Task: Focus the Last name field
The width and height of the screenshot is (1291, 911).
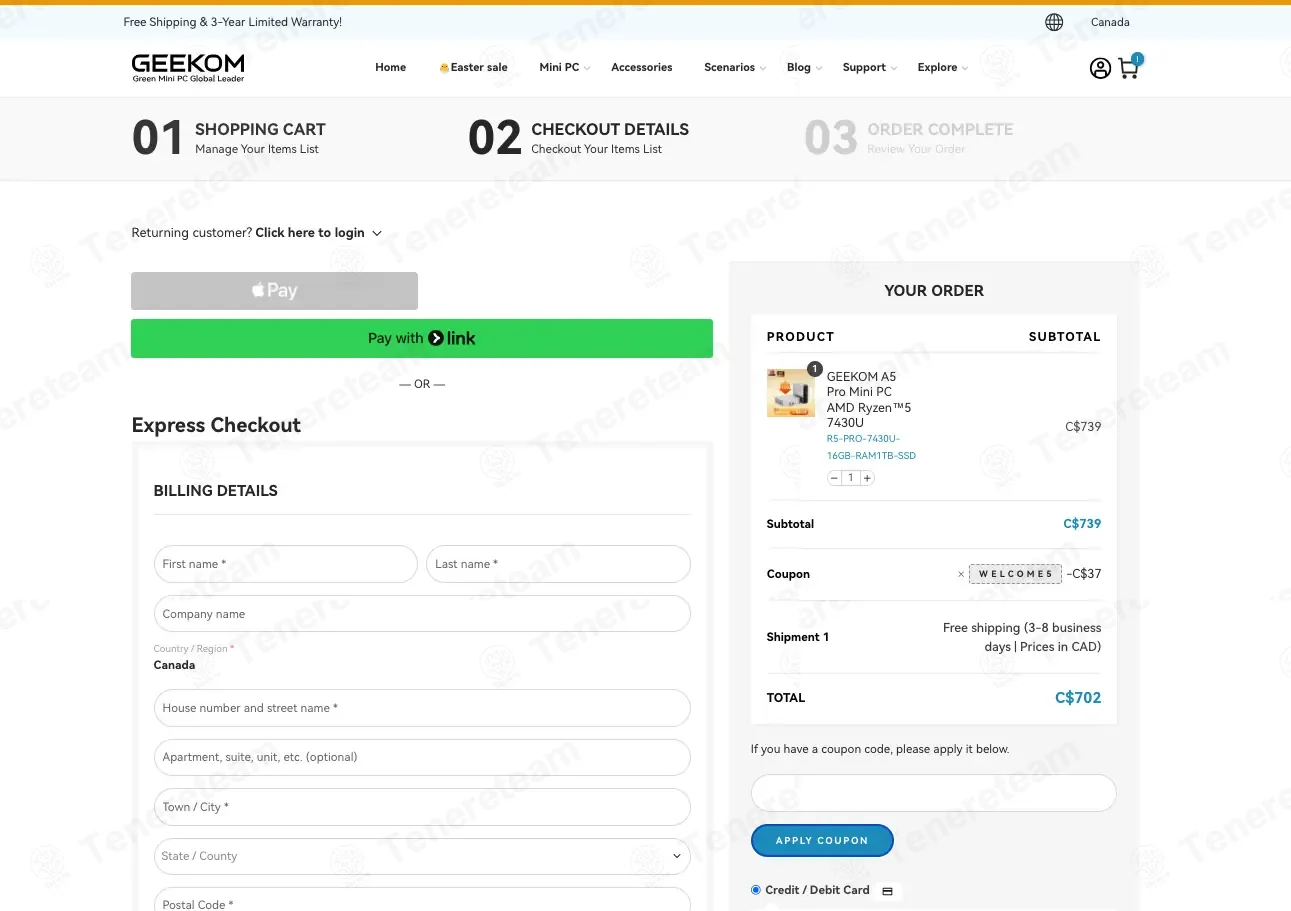Action: coord(558,564)
